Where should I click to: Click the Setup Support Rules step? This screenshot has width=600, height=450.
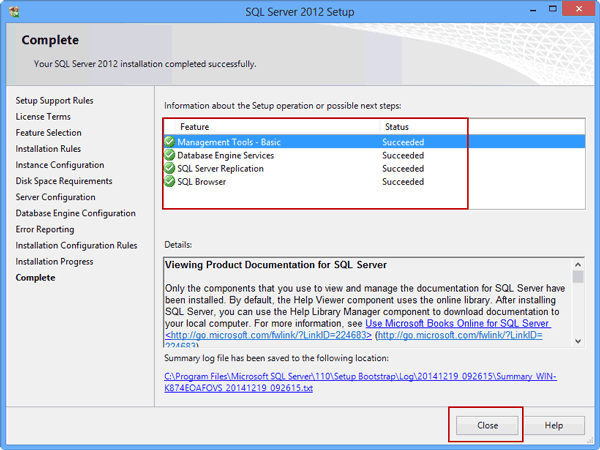[x=54, y=100]
